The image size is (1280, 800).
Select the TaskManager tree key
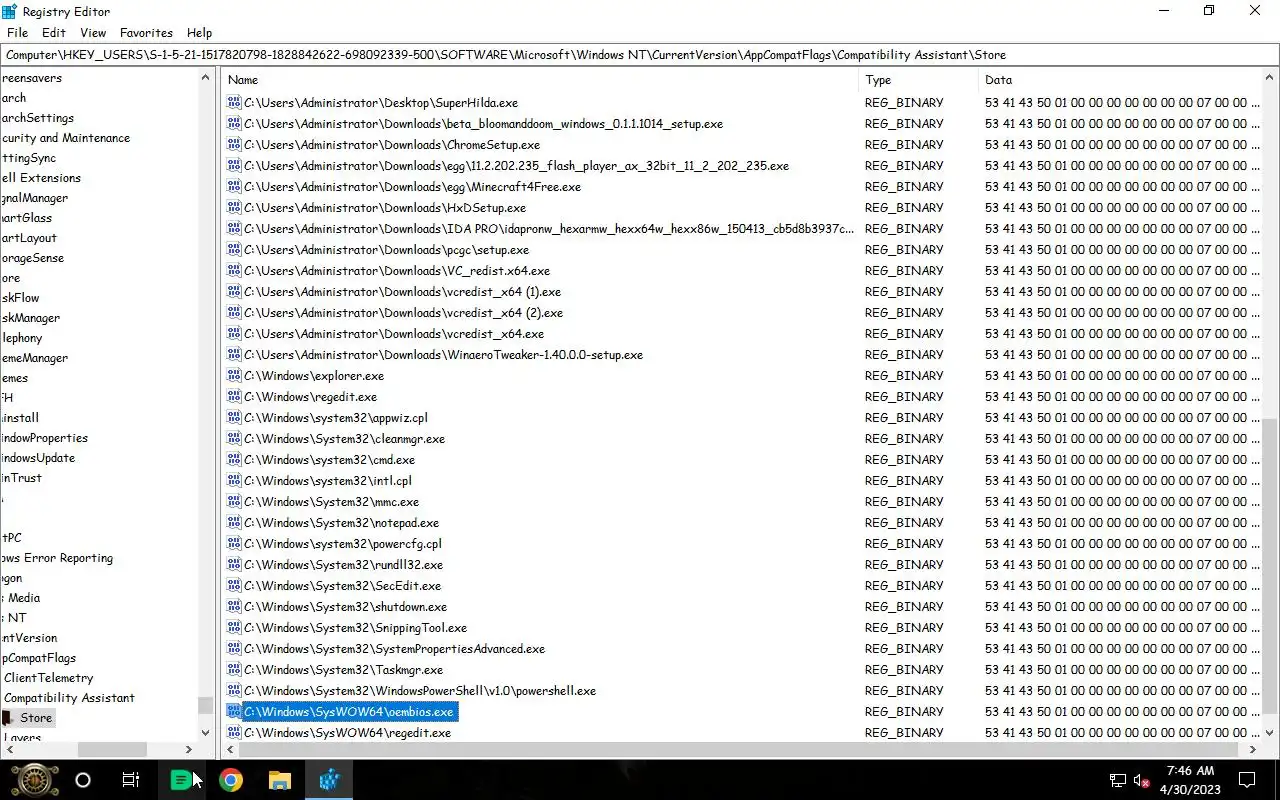coord(30,318)
